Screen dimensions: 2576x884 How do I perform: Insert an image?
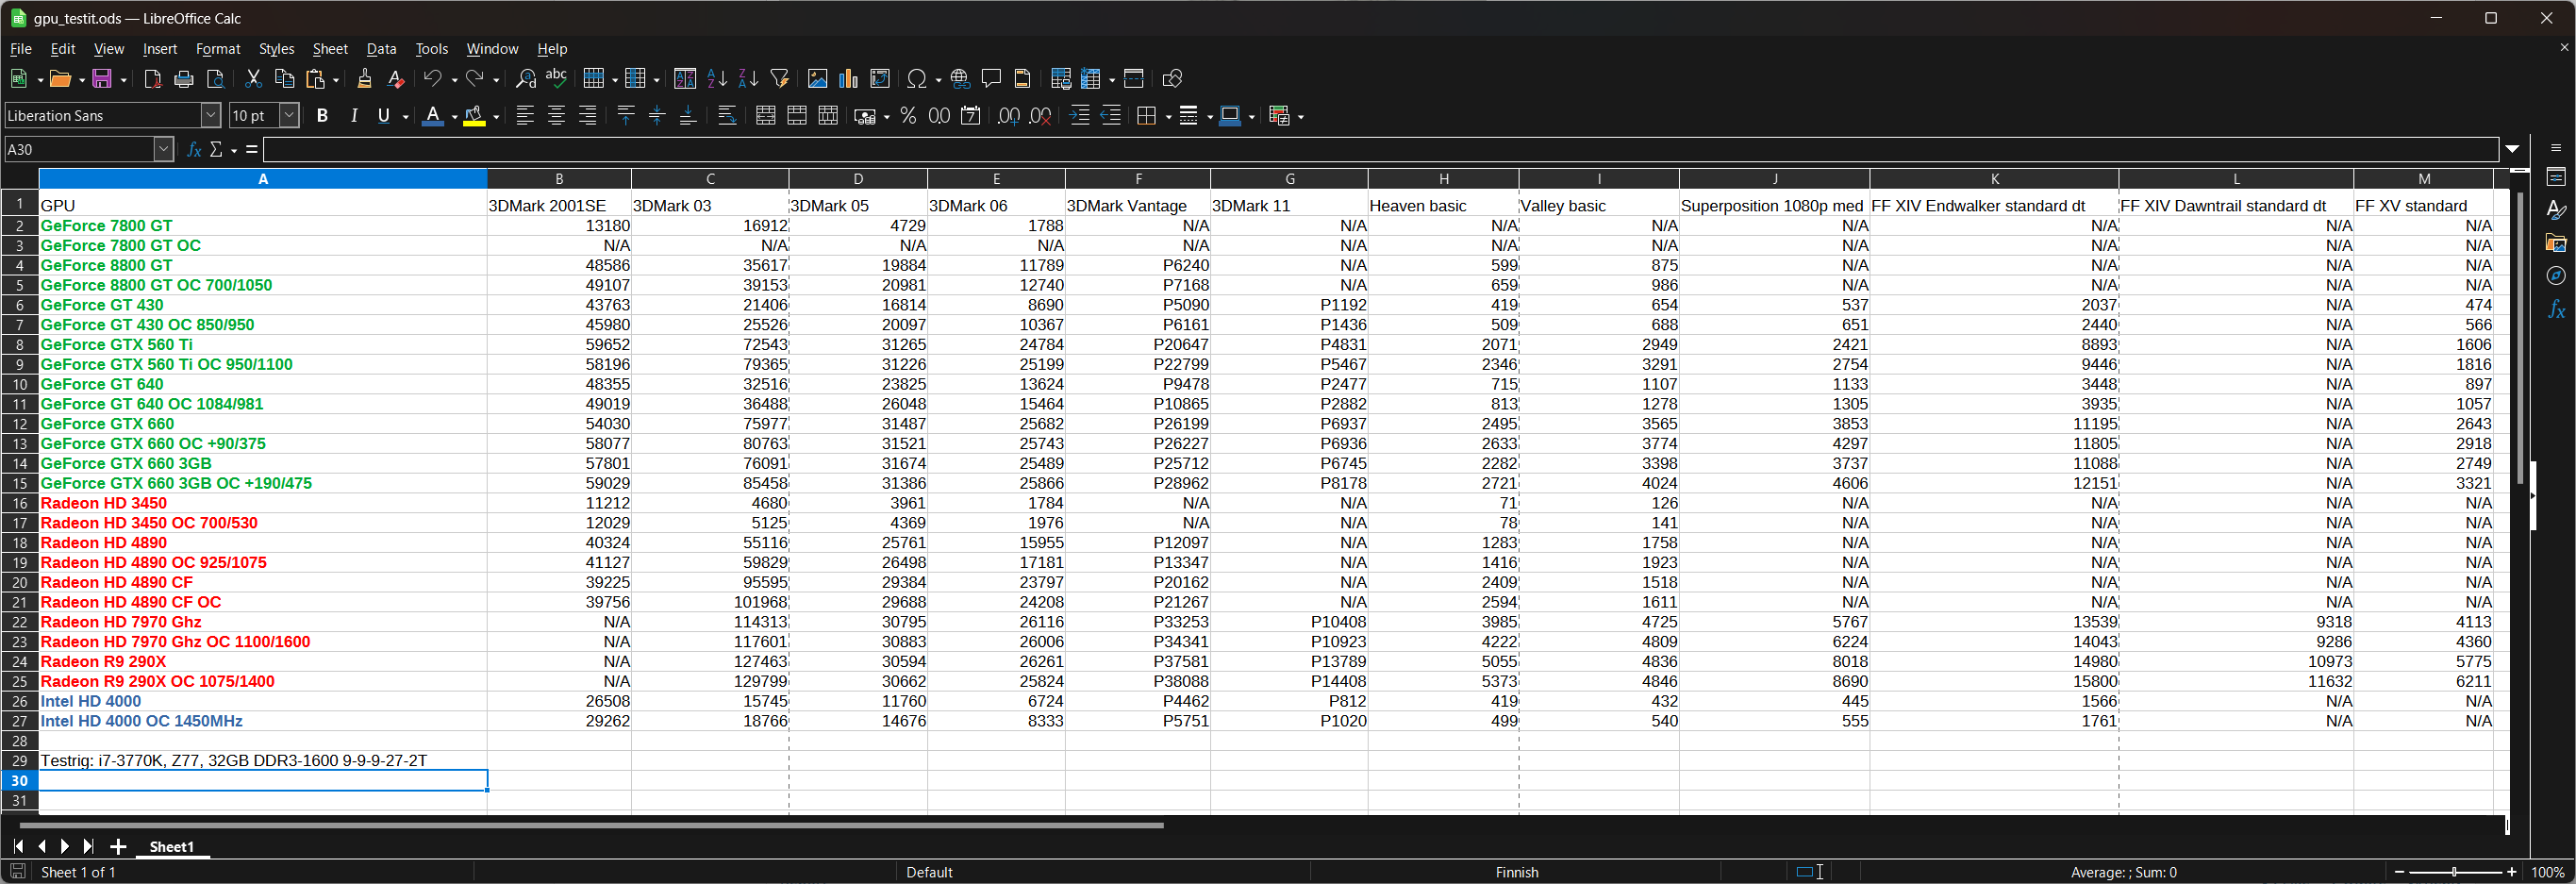pos(817,79)
